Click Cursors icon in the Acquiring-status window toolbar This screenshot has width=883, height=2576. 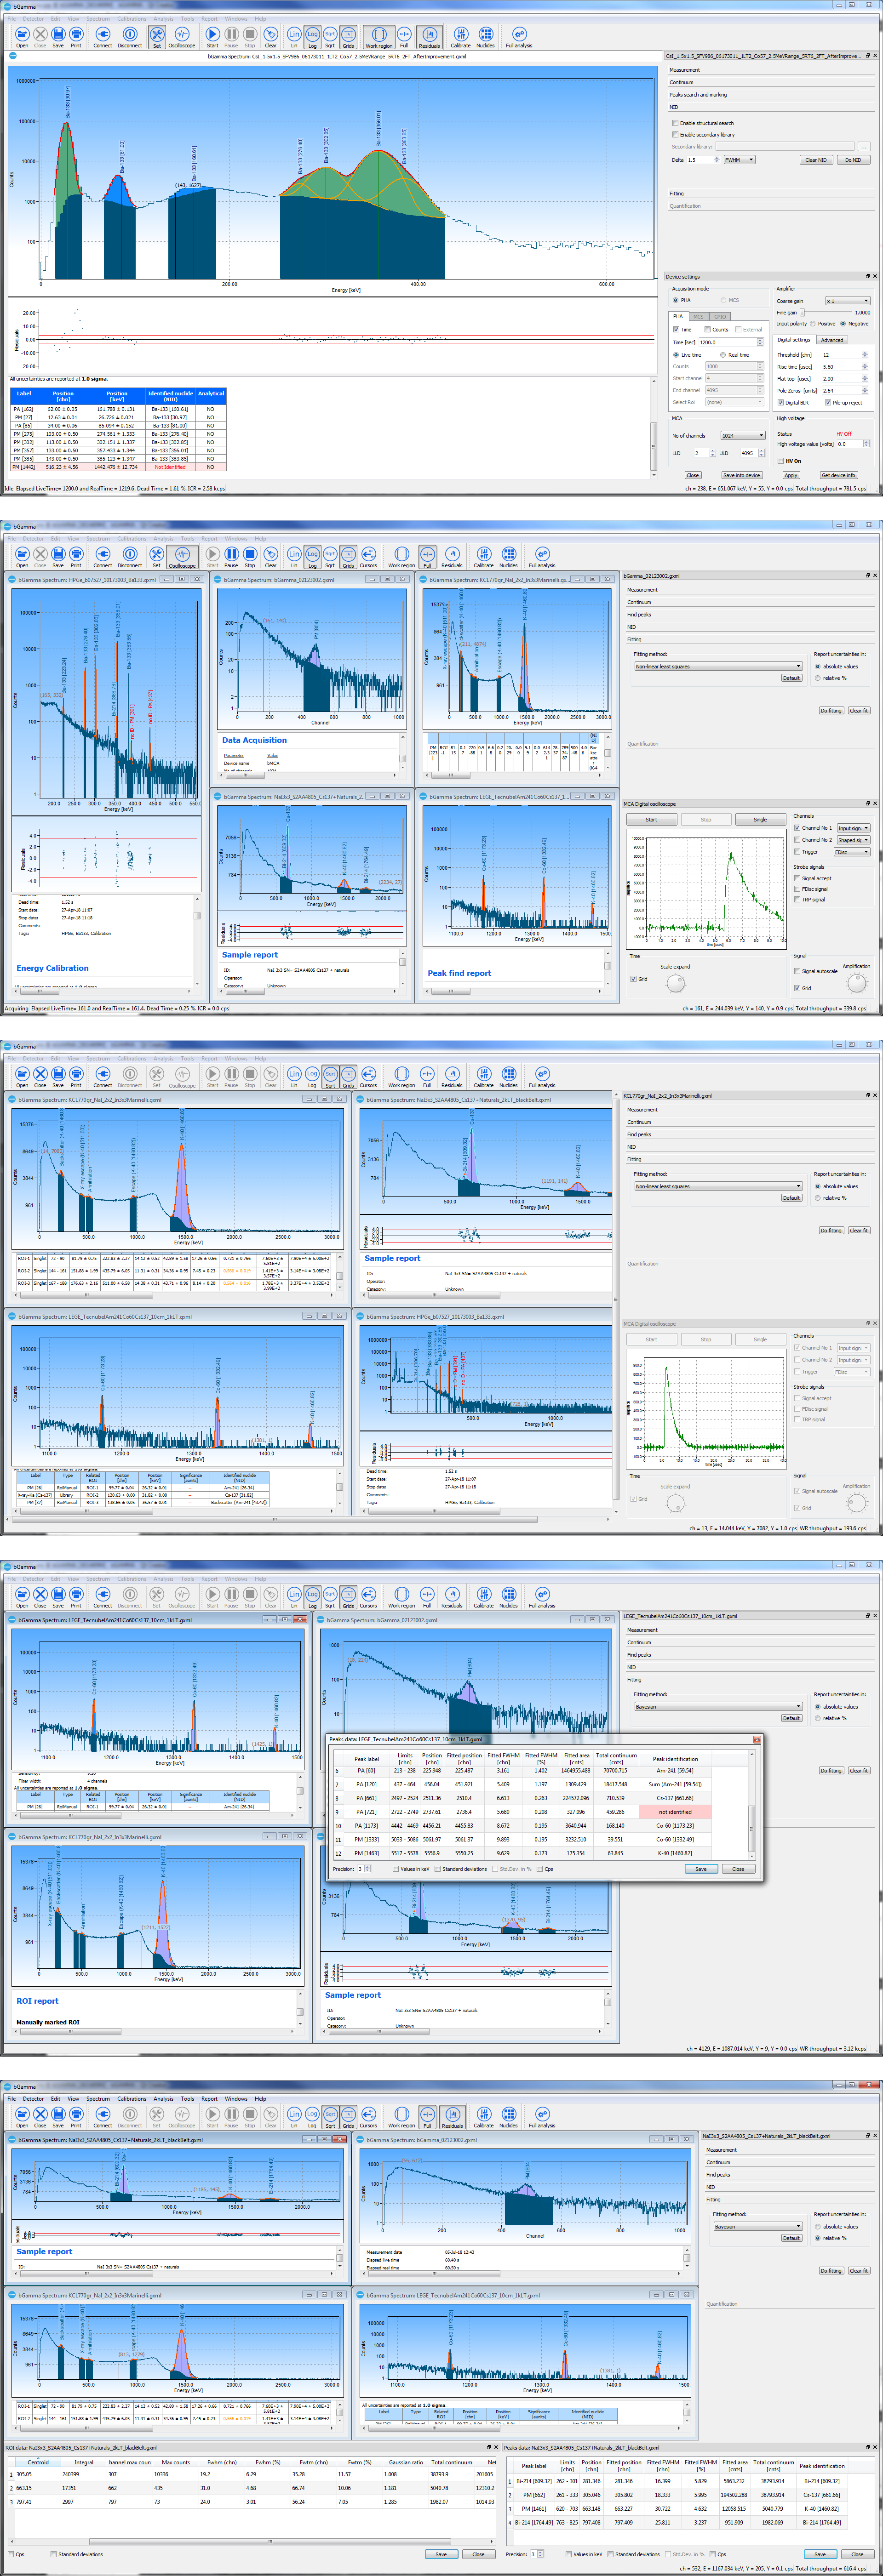pos(368,557)
